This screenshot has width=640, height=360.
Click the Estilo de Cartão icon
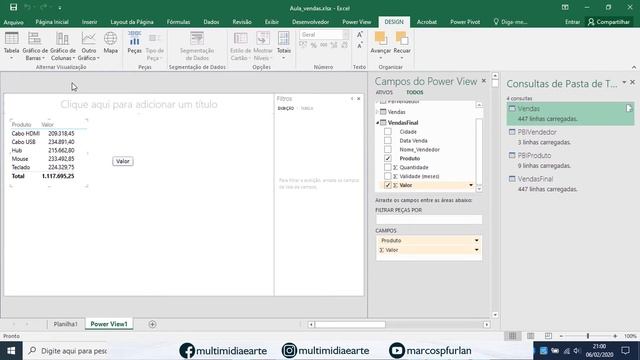(x=240, y=38)
